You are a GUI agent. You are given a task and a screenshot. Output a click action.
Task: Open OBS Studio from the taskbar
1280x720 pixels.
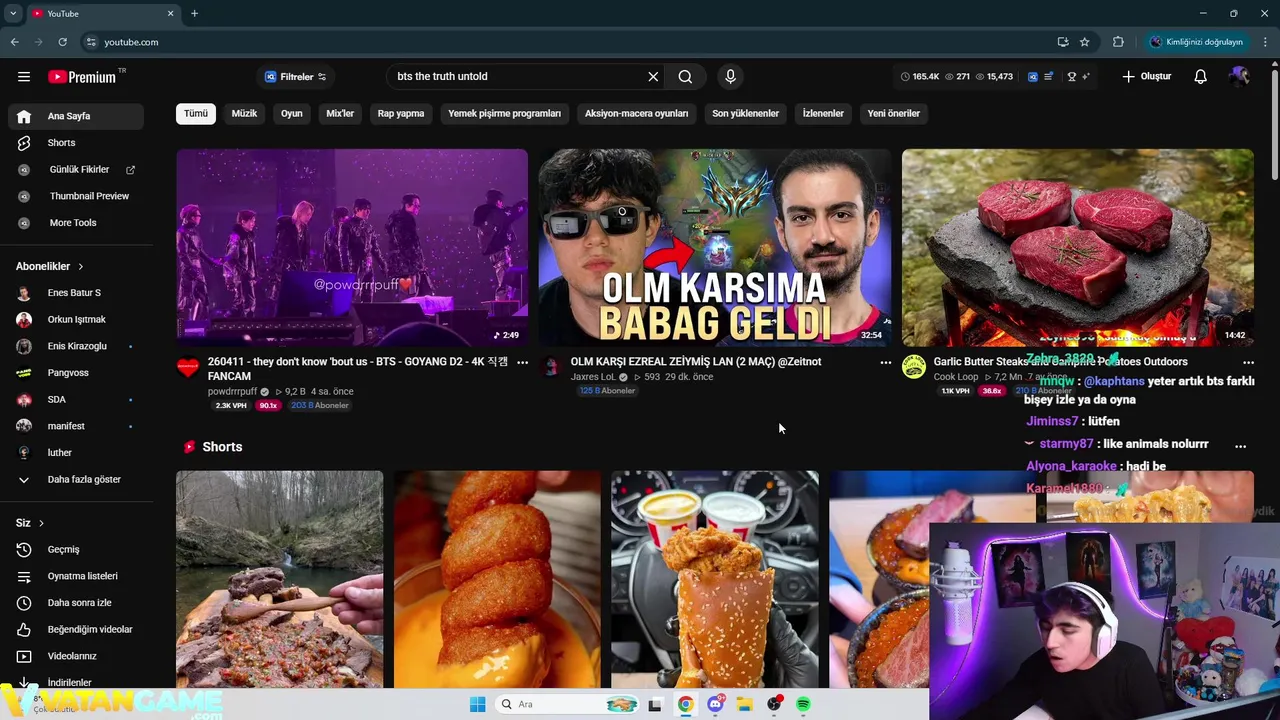[x=774, y=704]
